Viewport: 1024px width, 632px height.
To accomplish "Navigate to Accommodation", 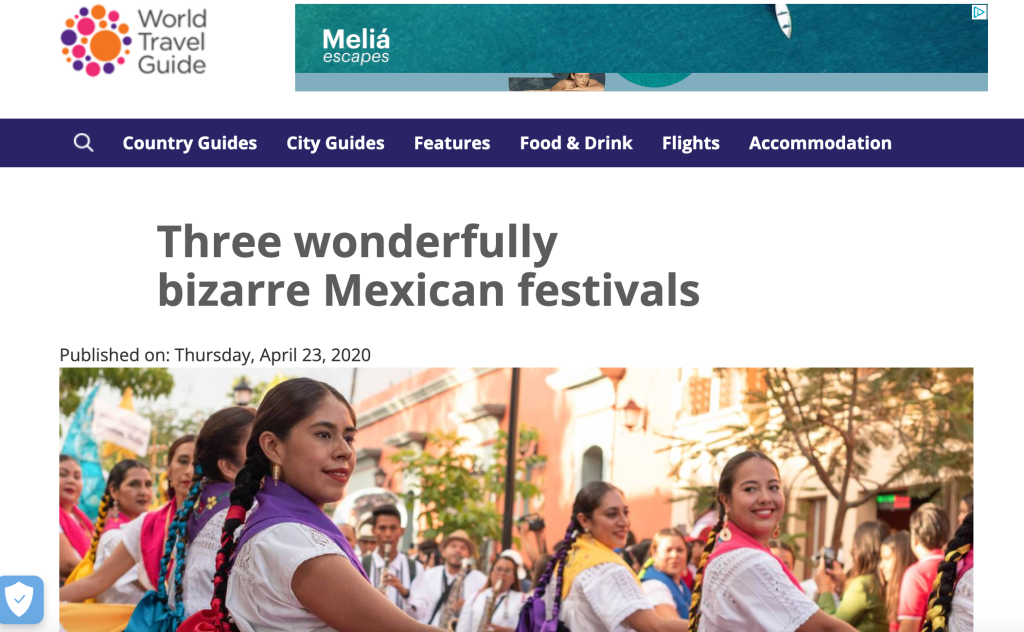I will 820,143.
